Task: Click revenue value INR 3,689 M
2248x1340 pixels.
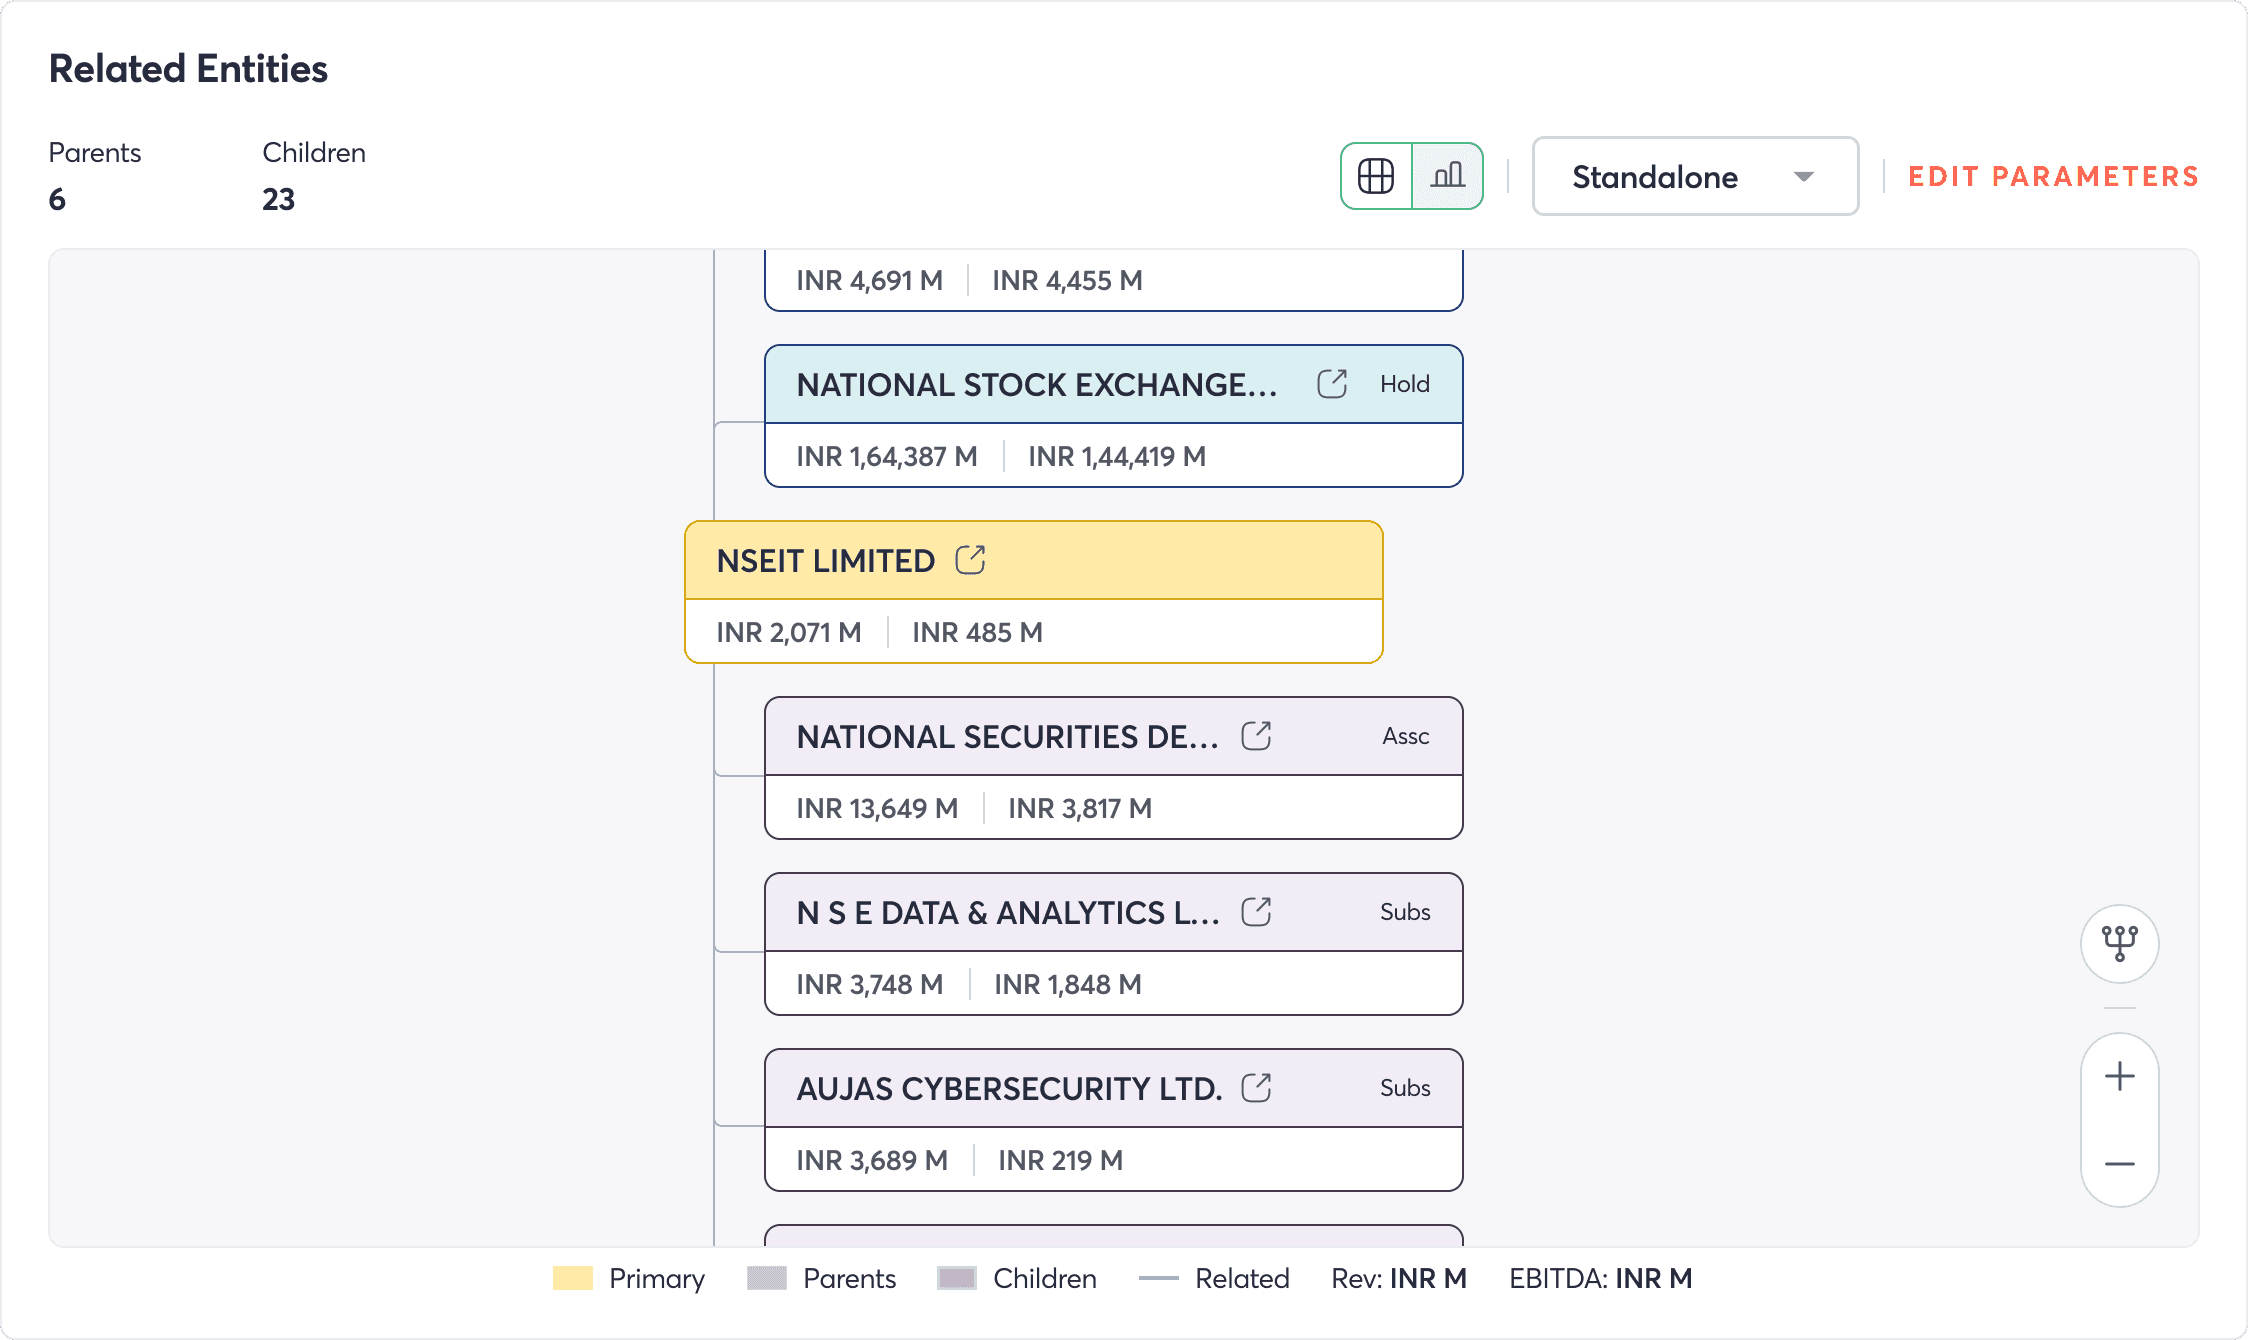Action: pos(872,1161)
